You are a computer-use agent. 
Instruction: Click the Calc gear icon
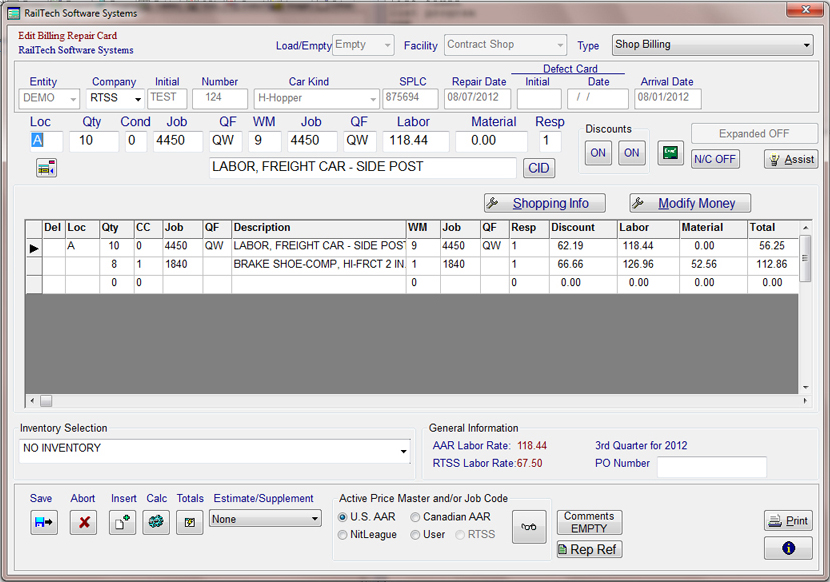(x=156, y=522)
